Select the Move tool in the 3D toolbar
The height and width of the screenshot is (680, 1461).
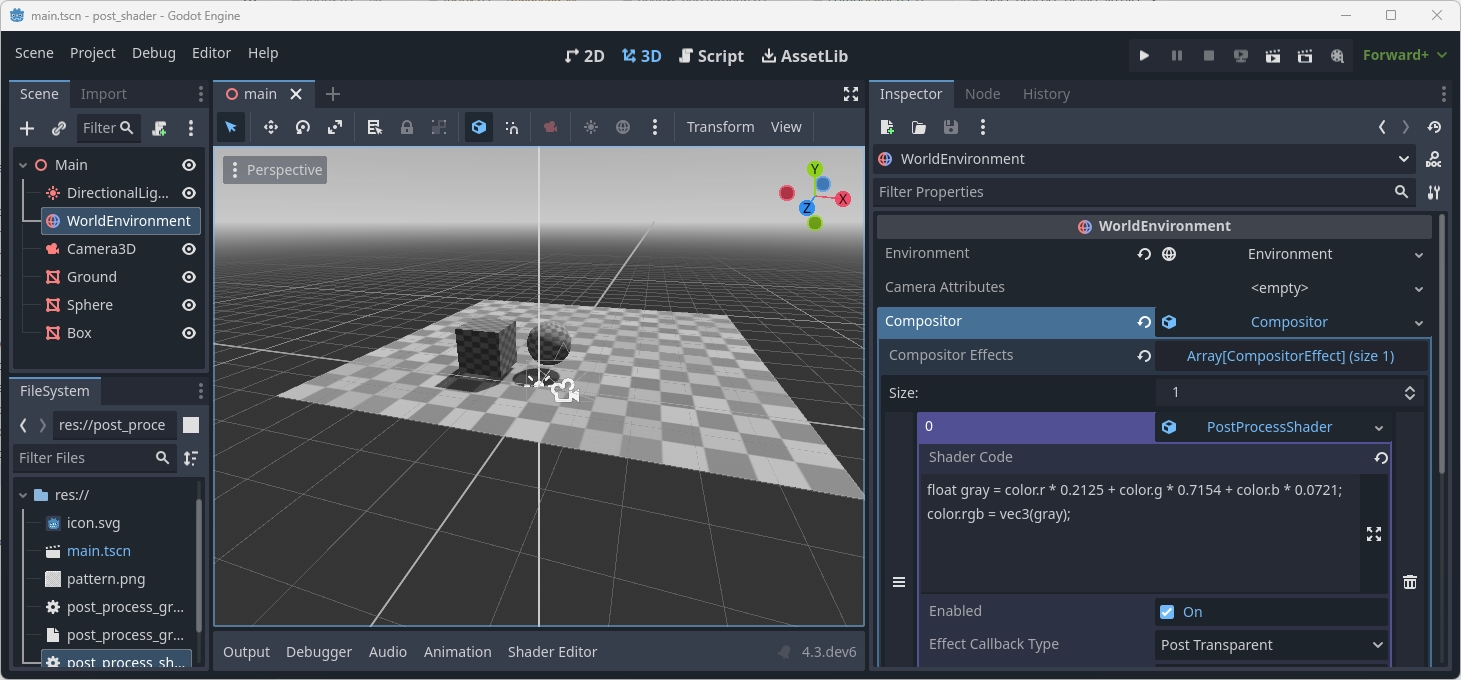click(x=270, y=127)
